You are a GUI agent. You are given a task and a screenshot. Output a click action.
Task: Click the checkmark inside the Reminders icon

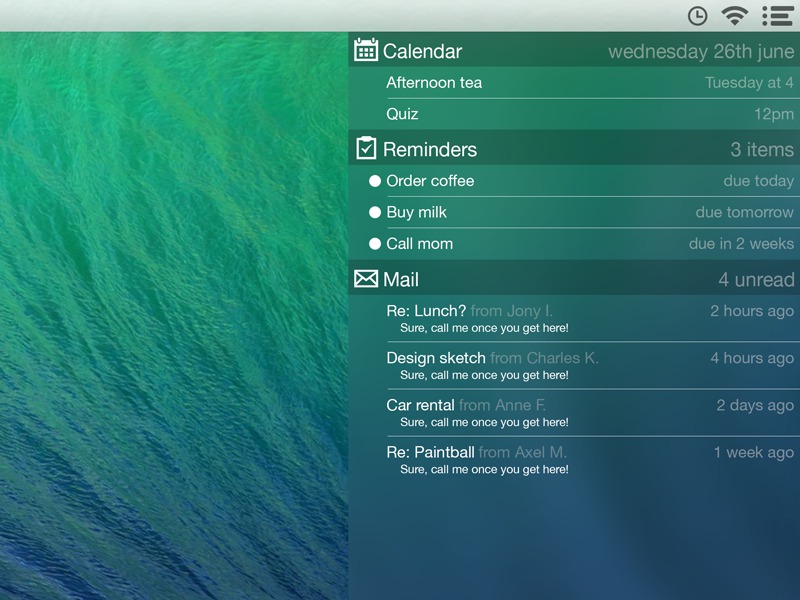click(365, 148)
